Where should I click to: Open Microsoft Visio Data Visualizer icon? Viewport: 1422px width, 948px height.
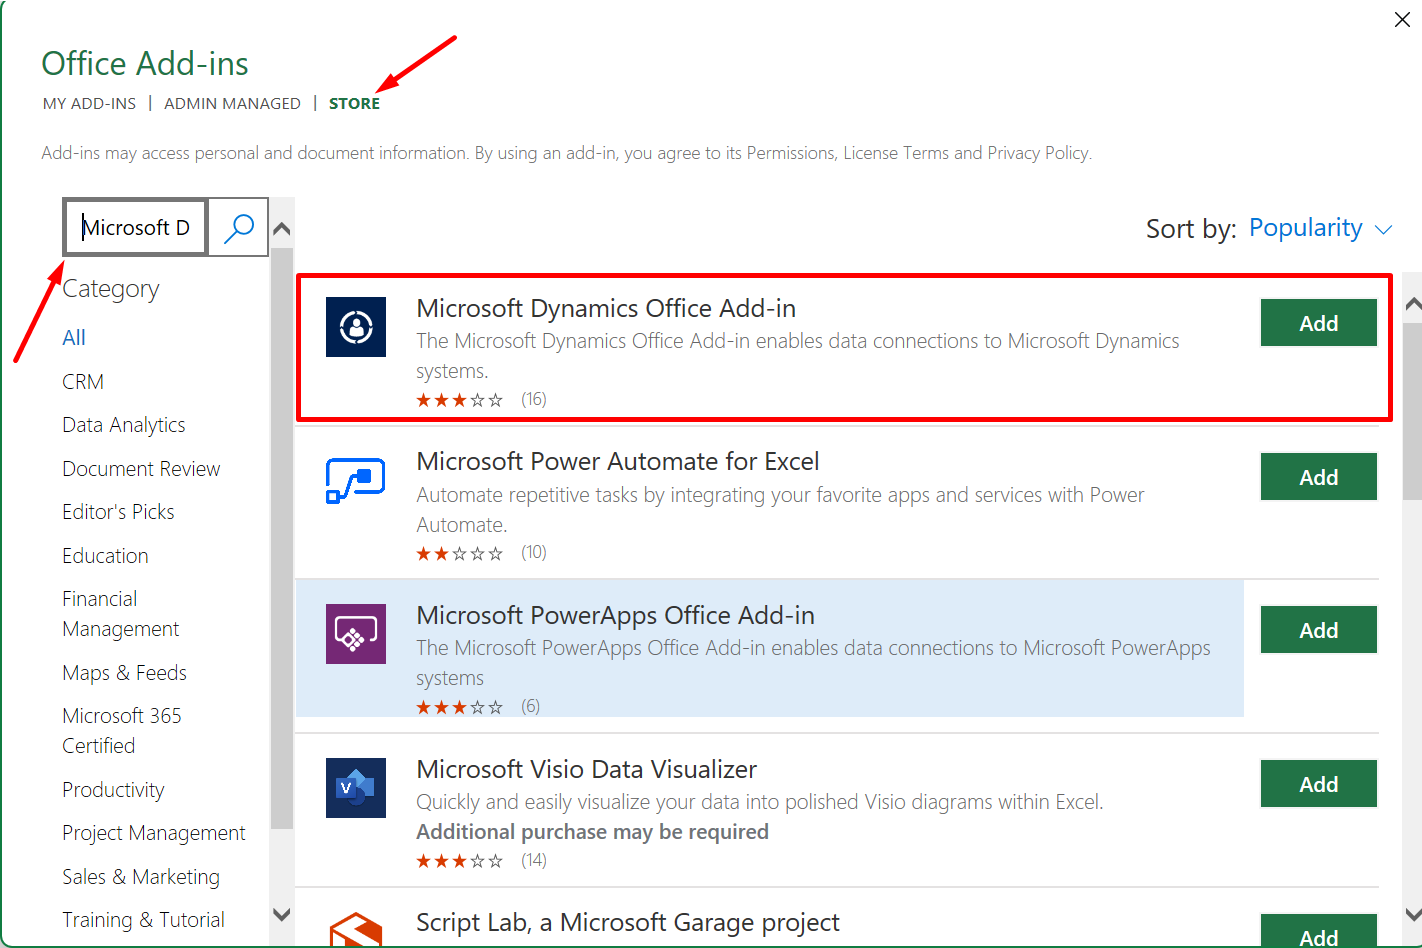pyautogui.click(x=356, y=788)
